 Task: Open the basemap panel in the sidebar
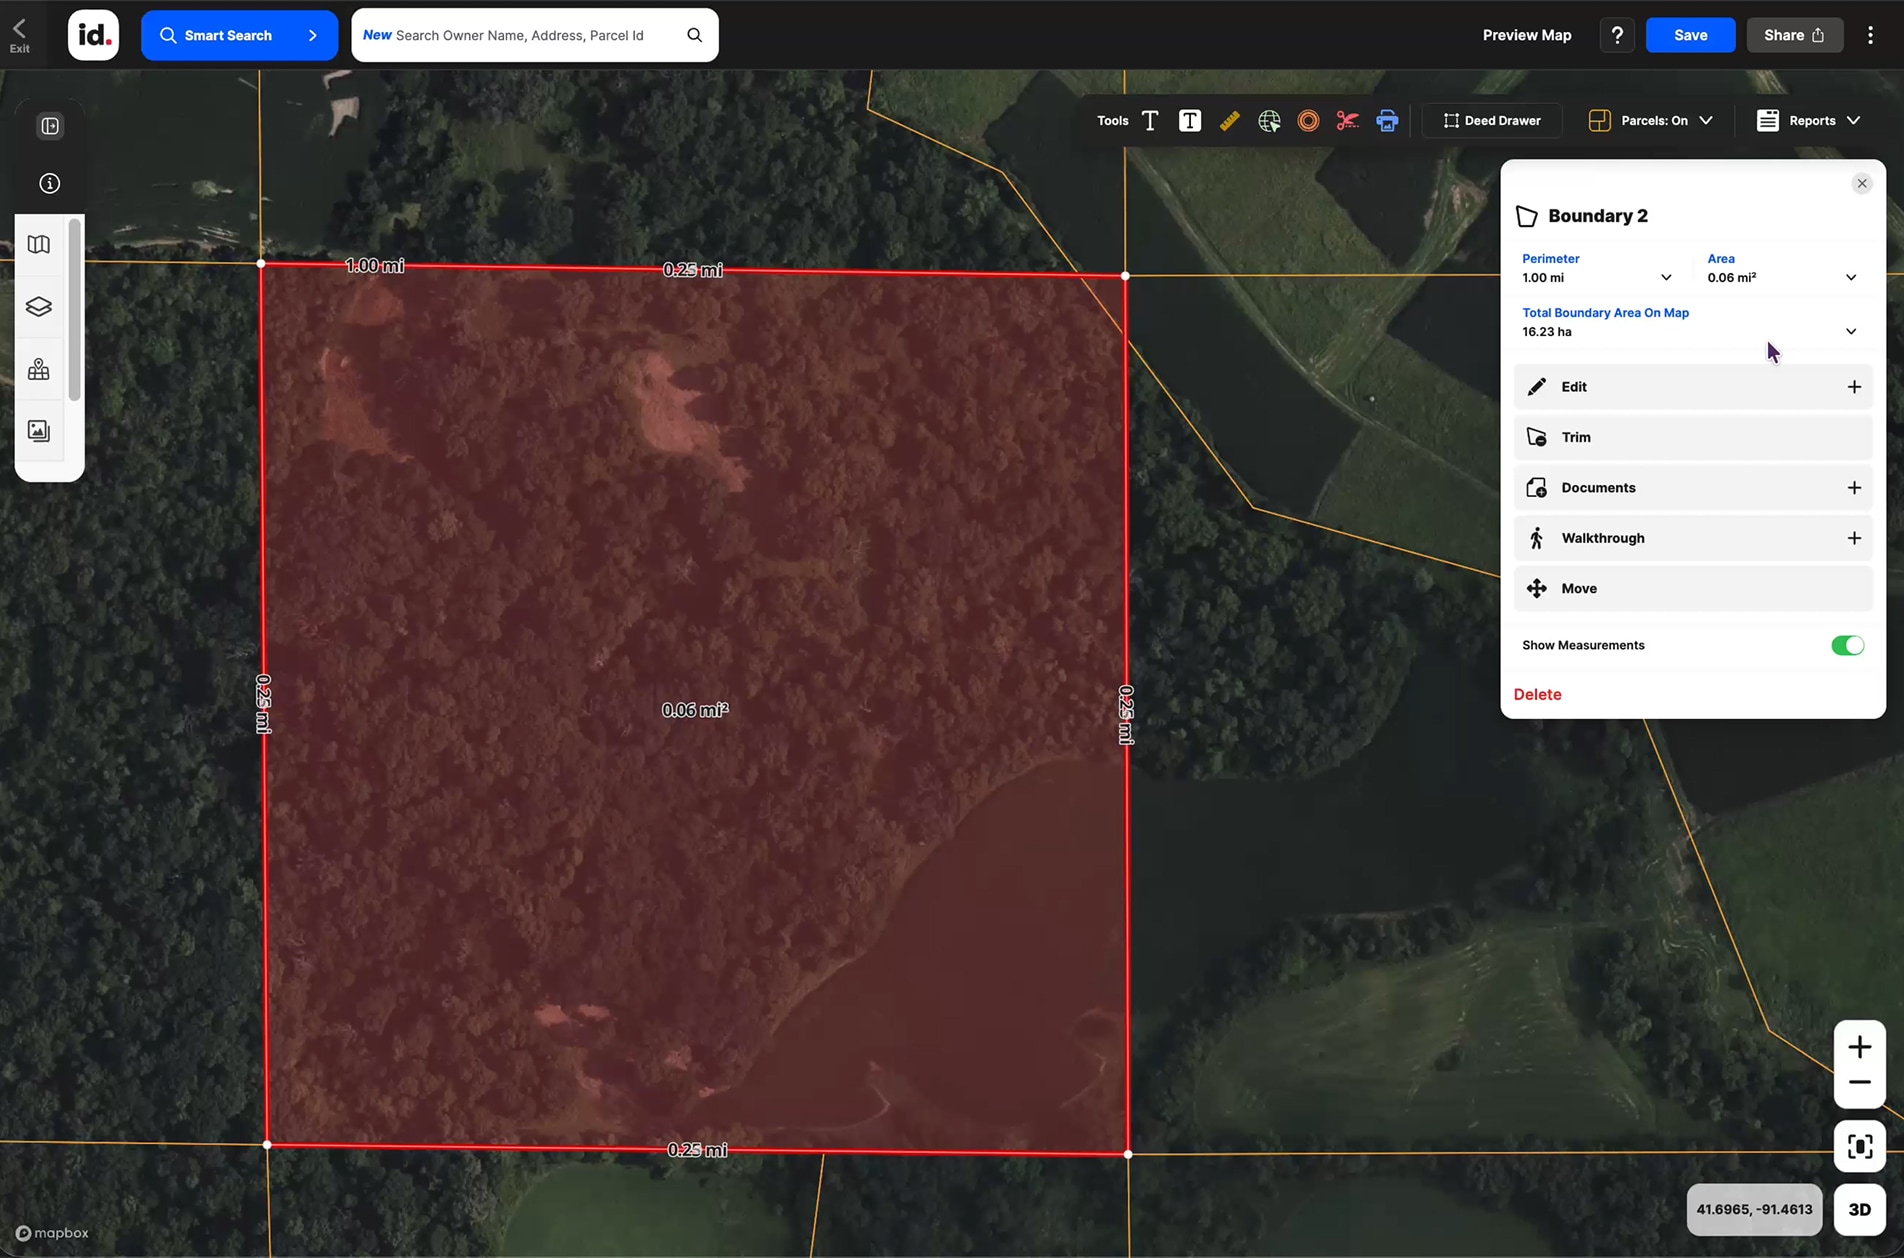tap(39, 243)
